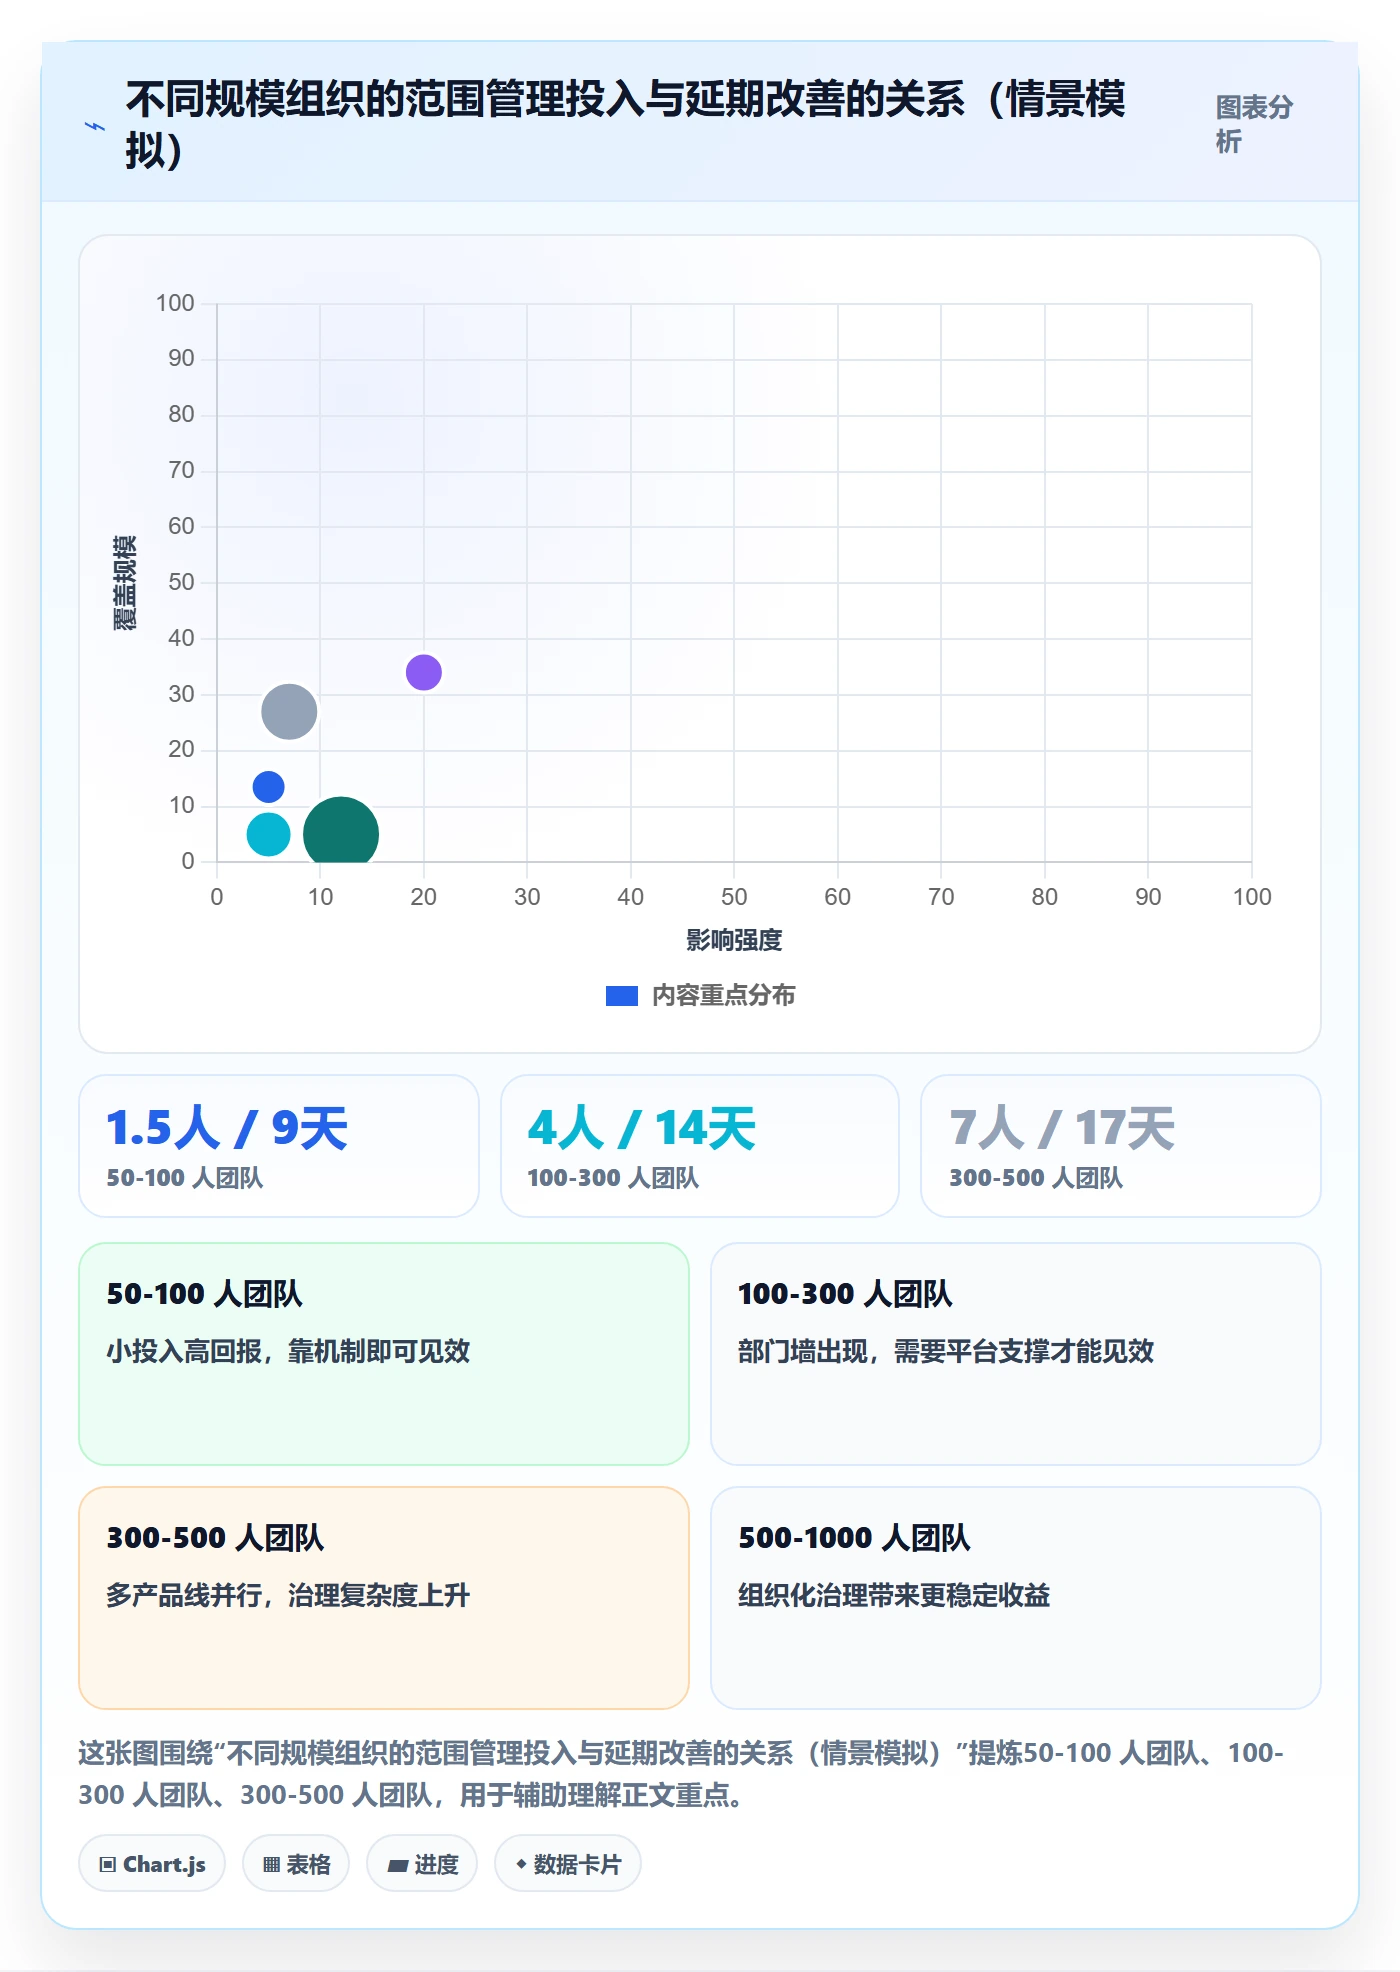Open the 4人 / 14天 stat card
The height and width of the screenshot is (1972, 1400).
[700, 1146]
